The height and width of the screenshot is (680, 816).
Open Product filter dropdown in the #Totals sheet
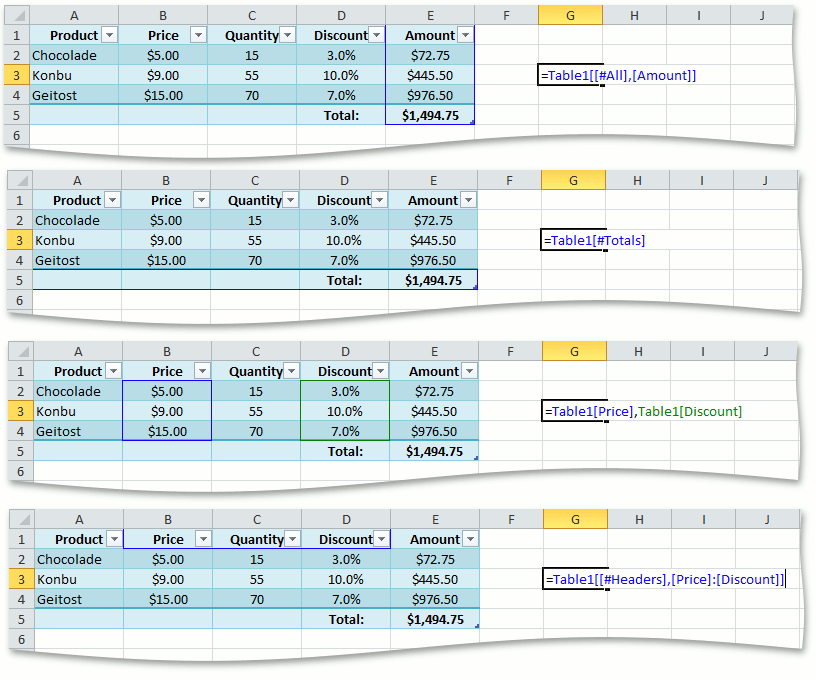click(112, 200)
